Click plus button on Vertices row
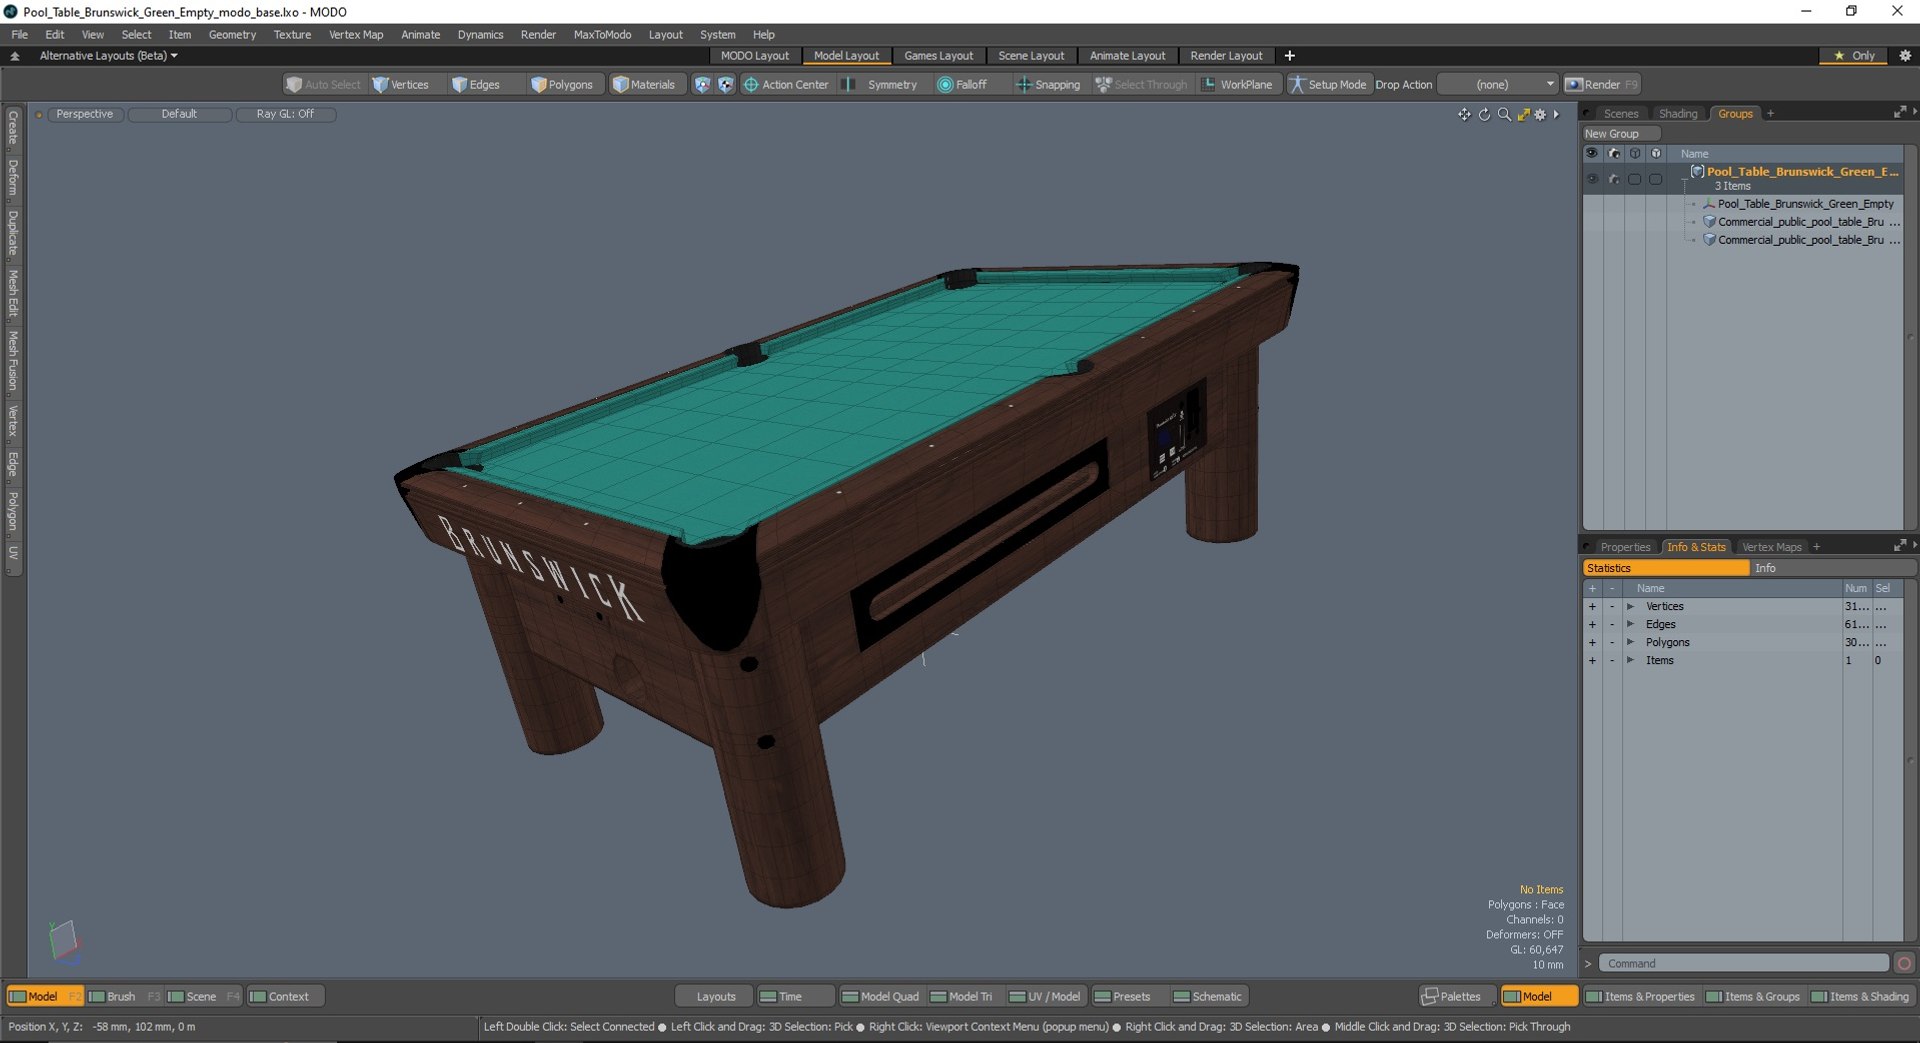Screen dimensions: 1920x1043 point(1592,607)
